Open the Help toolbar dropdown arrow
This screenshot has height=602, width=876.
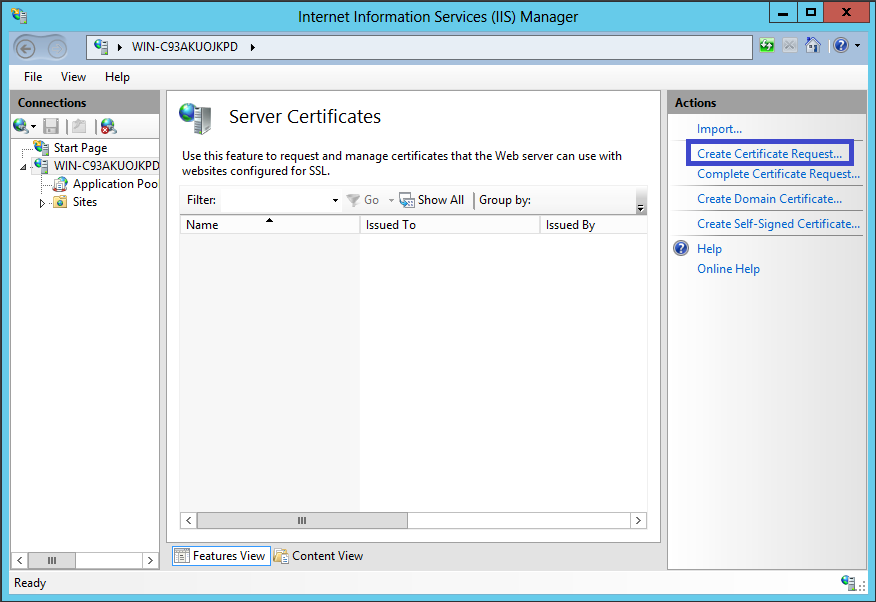(x=857, y=46)
